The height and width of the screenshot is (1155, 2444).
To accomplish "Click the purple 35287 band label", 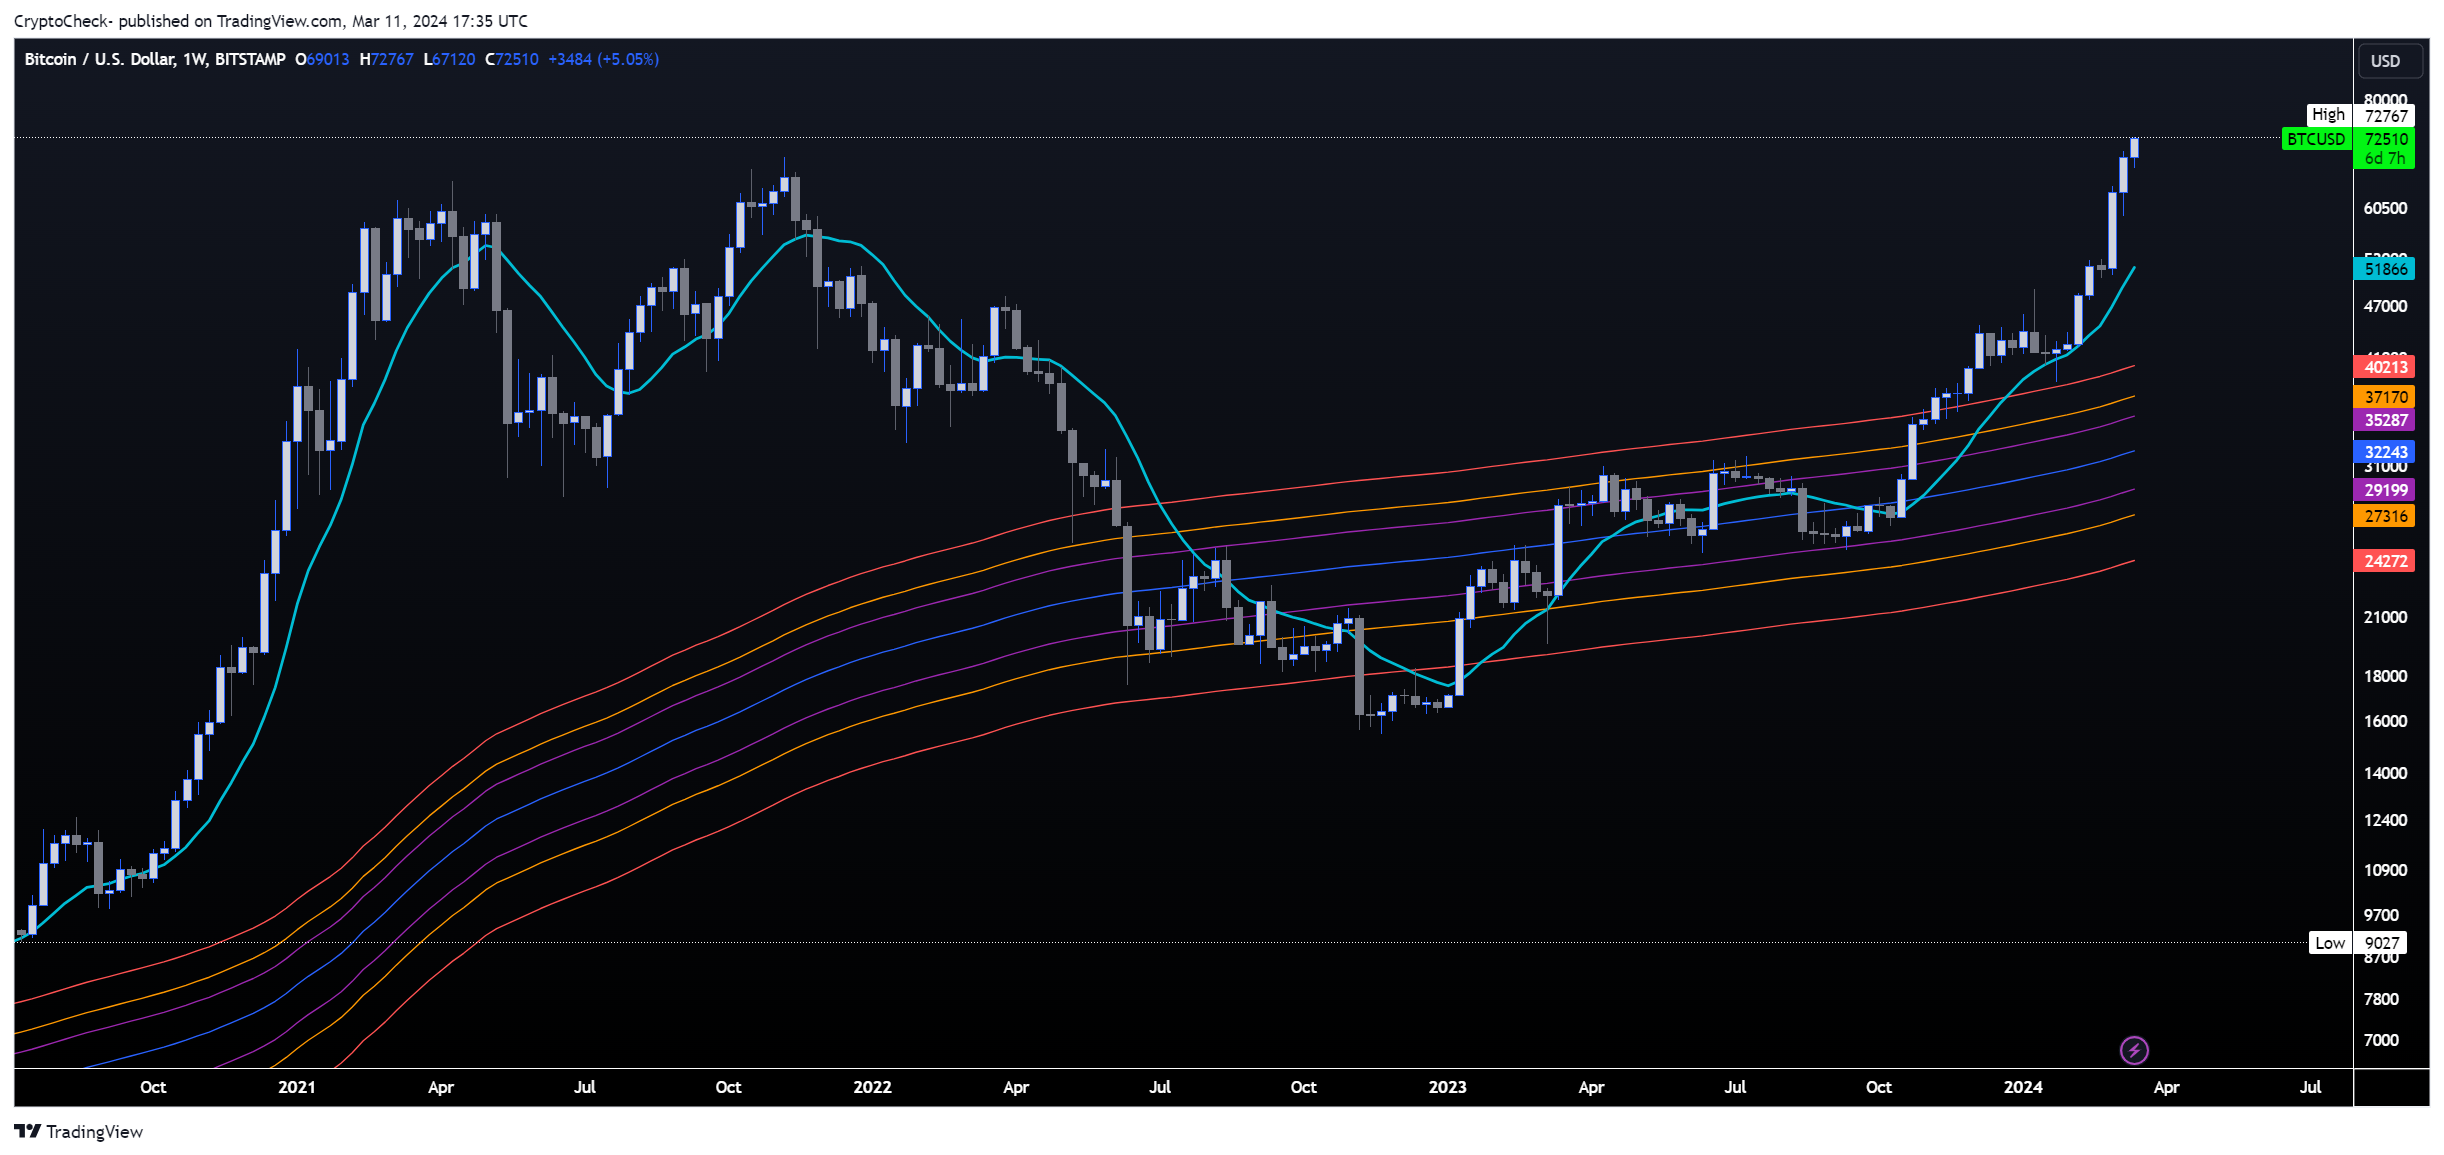I will click(2385, 420).
